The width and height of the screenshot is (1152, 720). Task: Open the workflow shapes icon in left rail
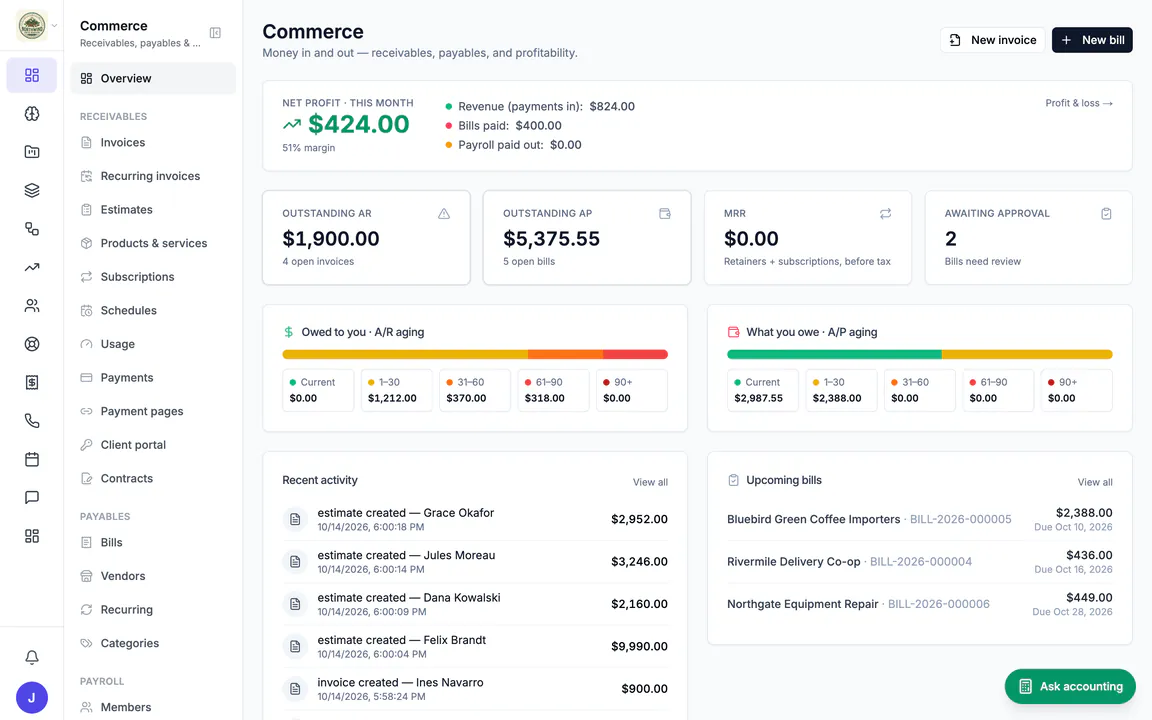[x=32, y=228]
